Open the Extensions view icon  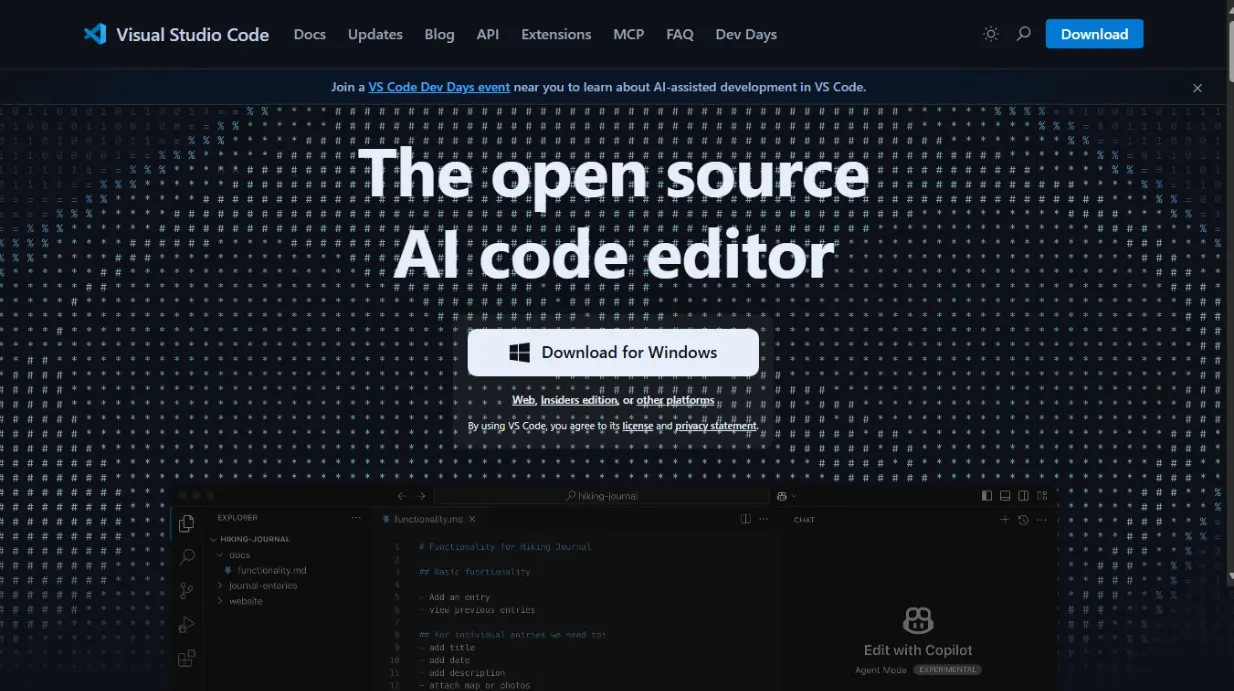click(x=186, y=658)
